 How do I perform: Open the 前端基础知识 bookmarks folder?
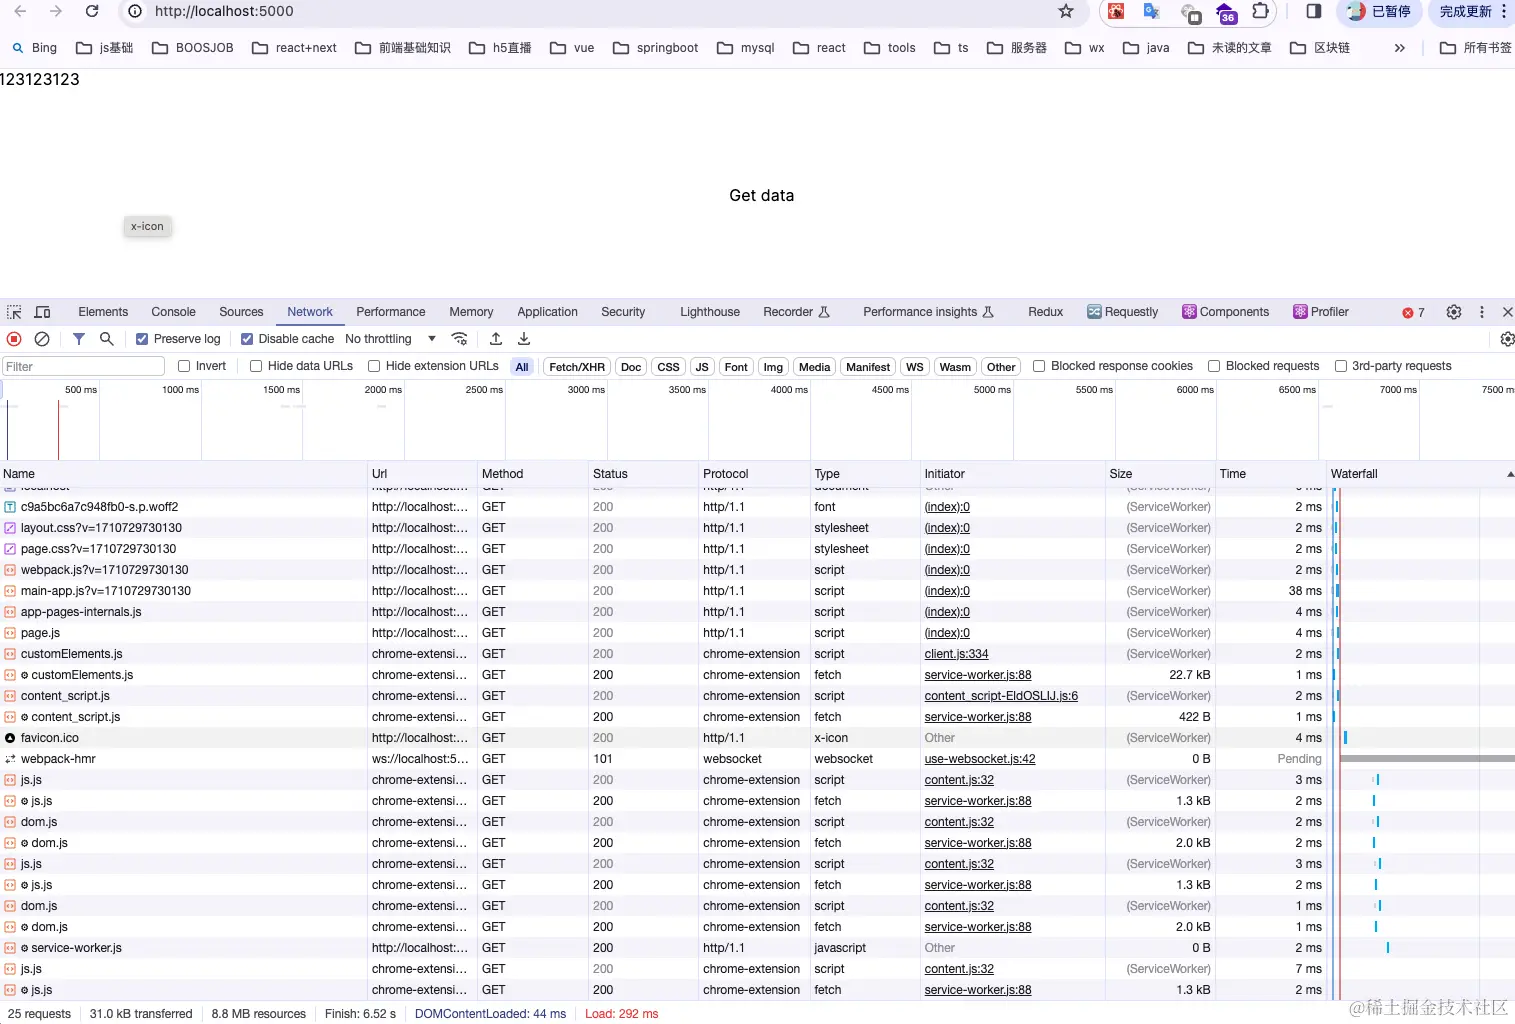pyautogui.click(x=403, y=48)
